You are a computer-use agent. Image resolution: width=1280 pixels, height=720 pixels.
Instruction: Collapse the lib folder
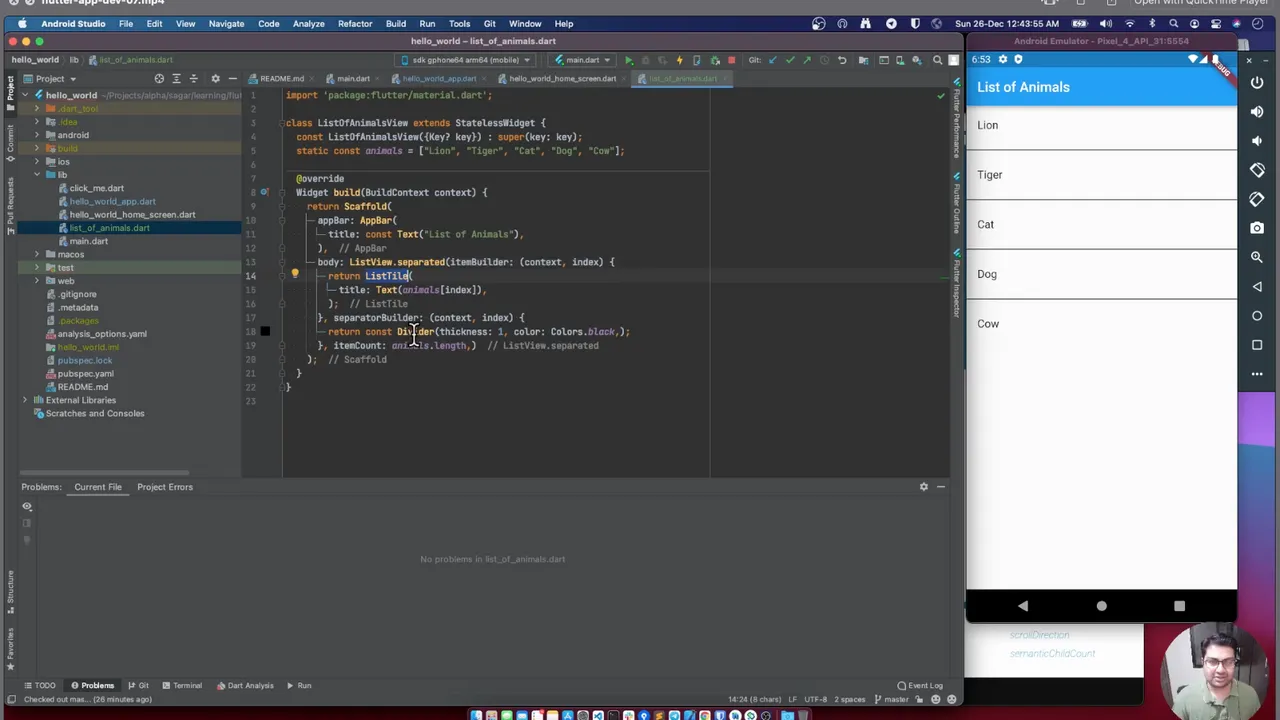tap(37, 175)
